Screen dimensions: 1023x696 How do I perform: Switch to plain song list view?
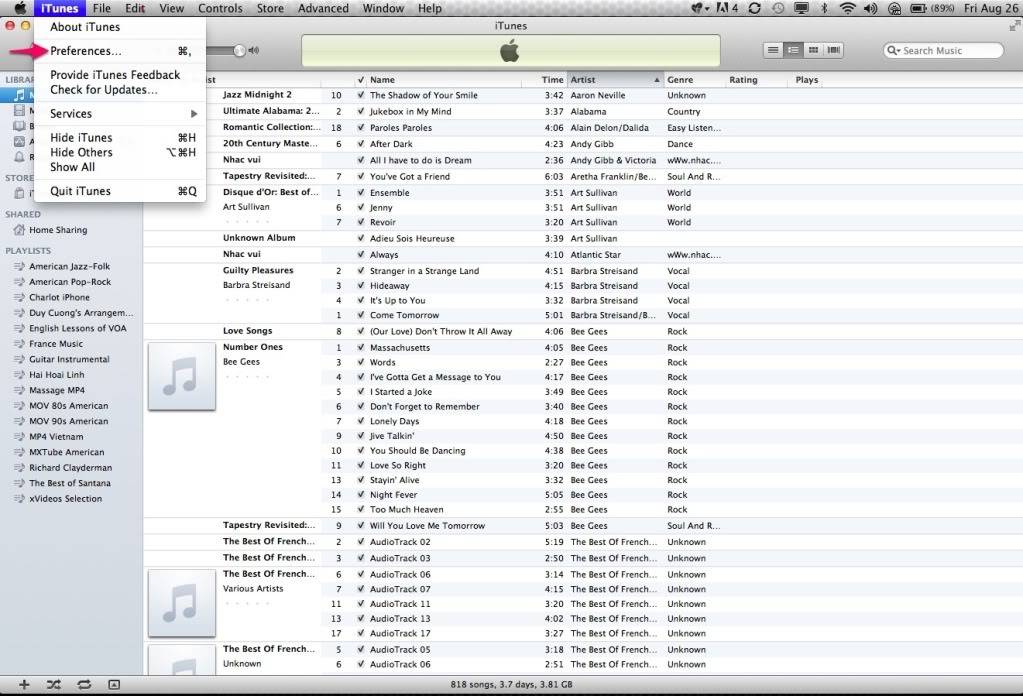click(773, 50)
